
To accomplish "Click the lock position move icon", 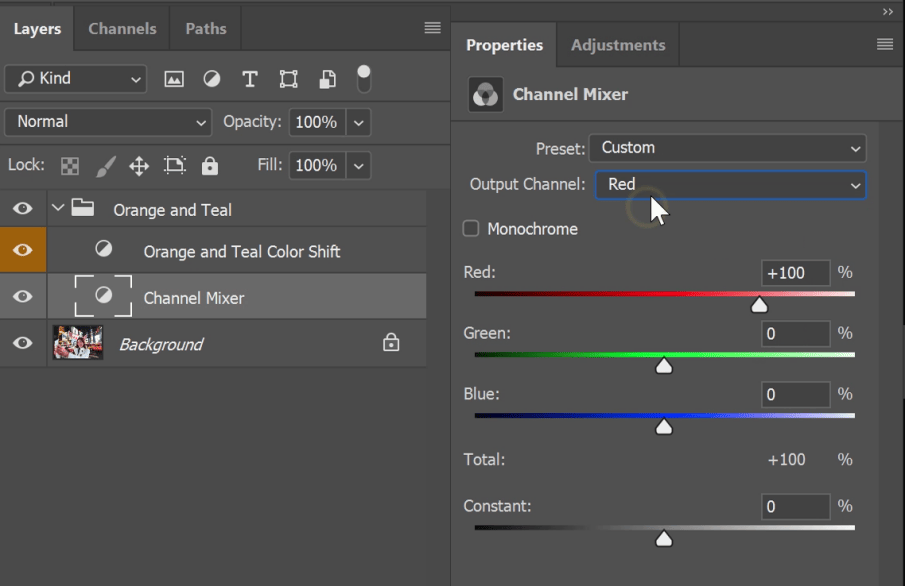I will tap(139, 165).
